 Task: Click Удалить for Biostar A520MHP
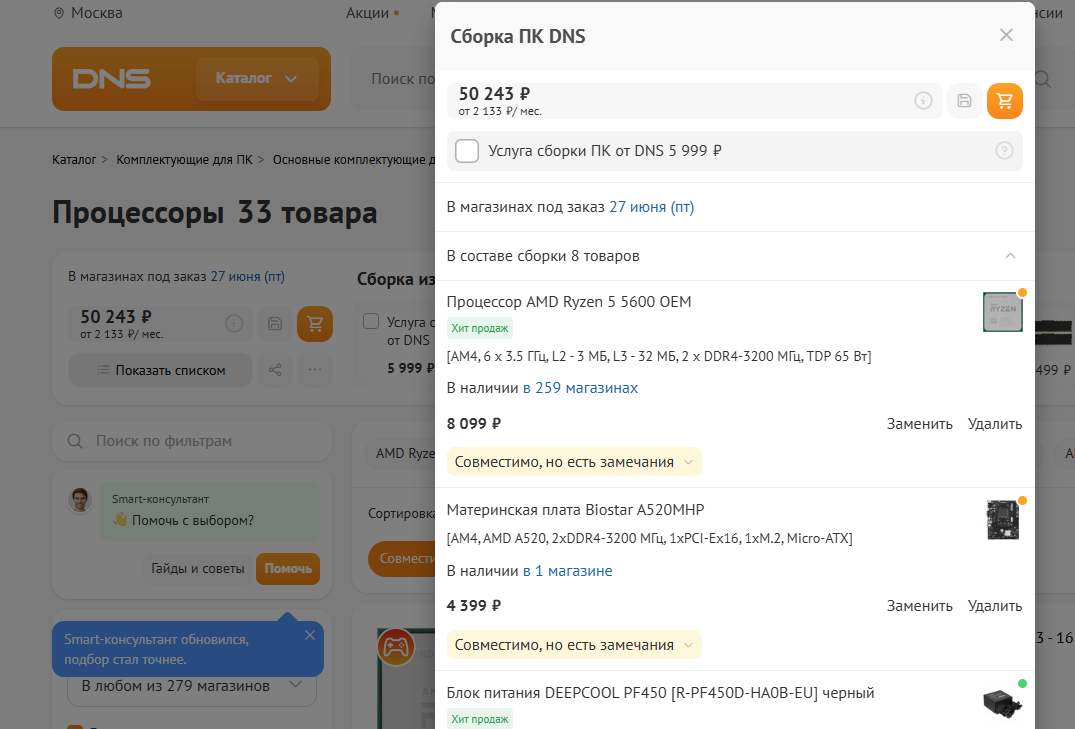click(x=995, y=606)
